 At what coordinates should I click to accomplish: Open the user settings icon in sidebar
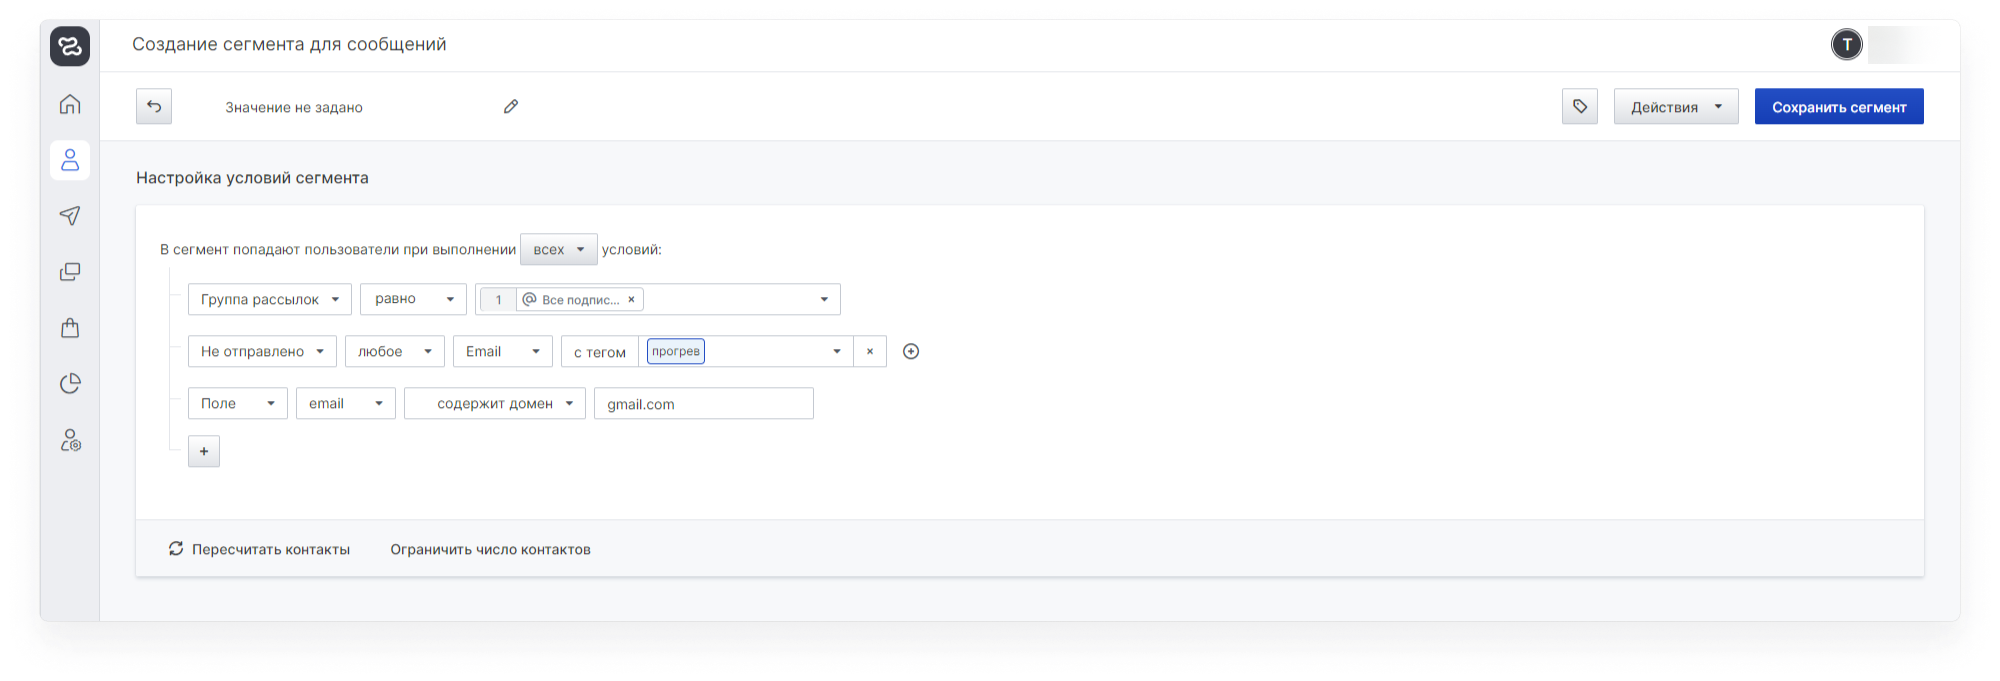click(x=70, y=440)
